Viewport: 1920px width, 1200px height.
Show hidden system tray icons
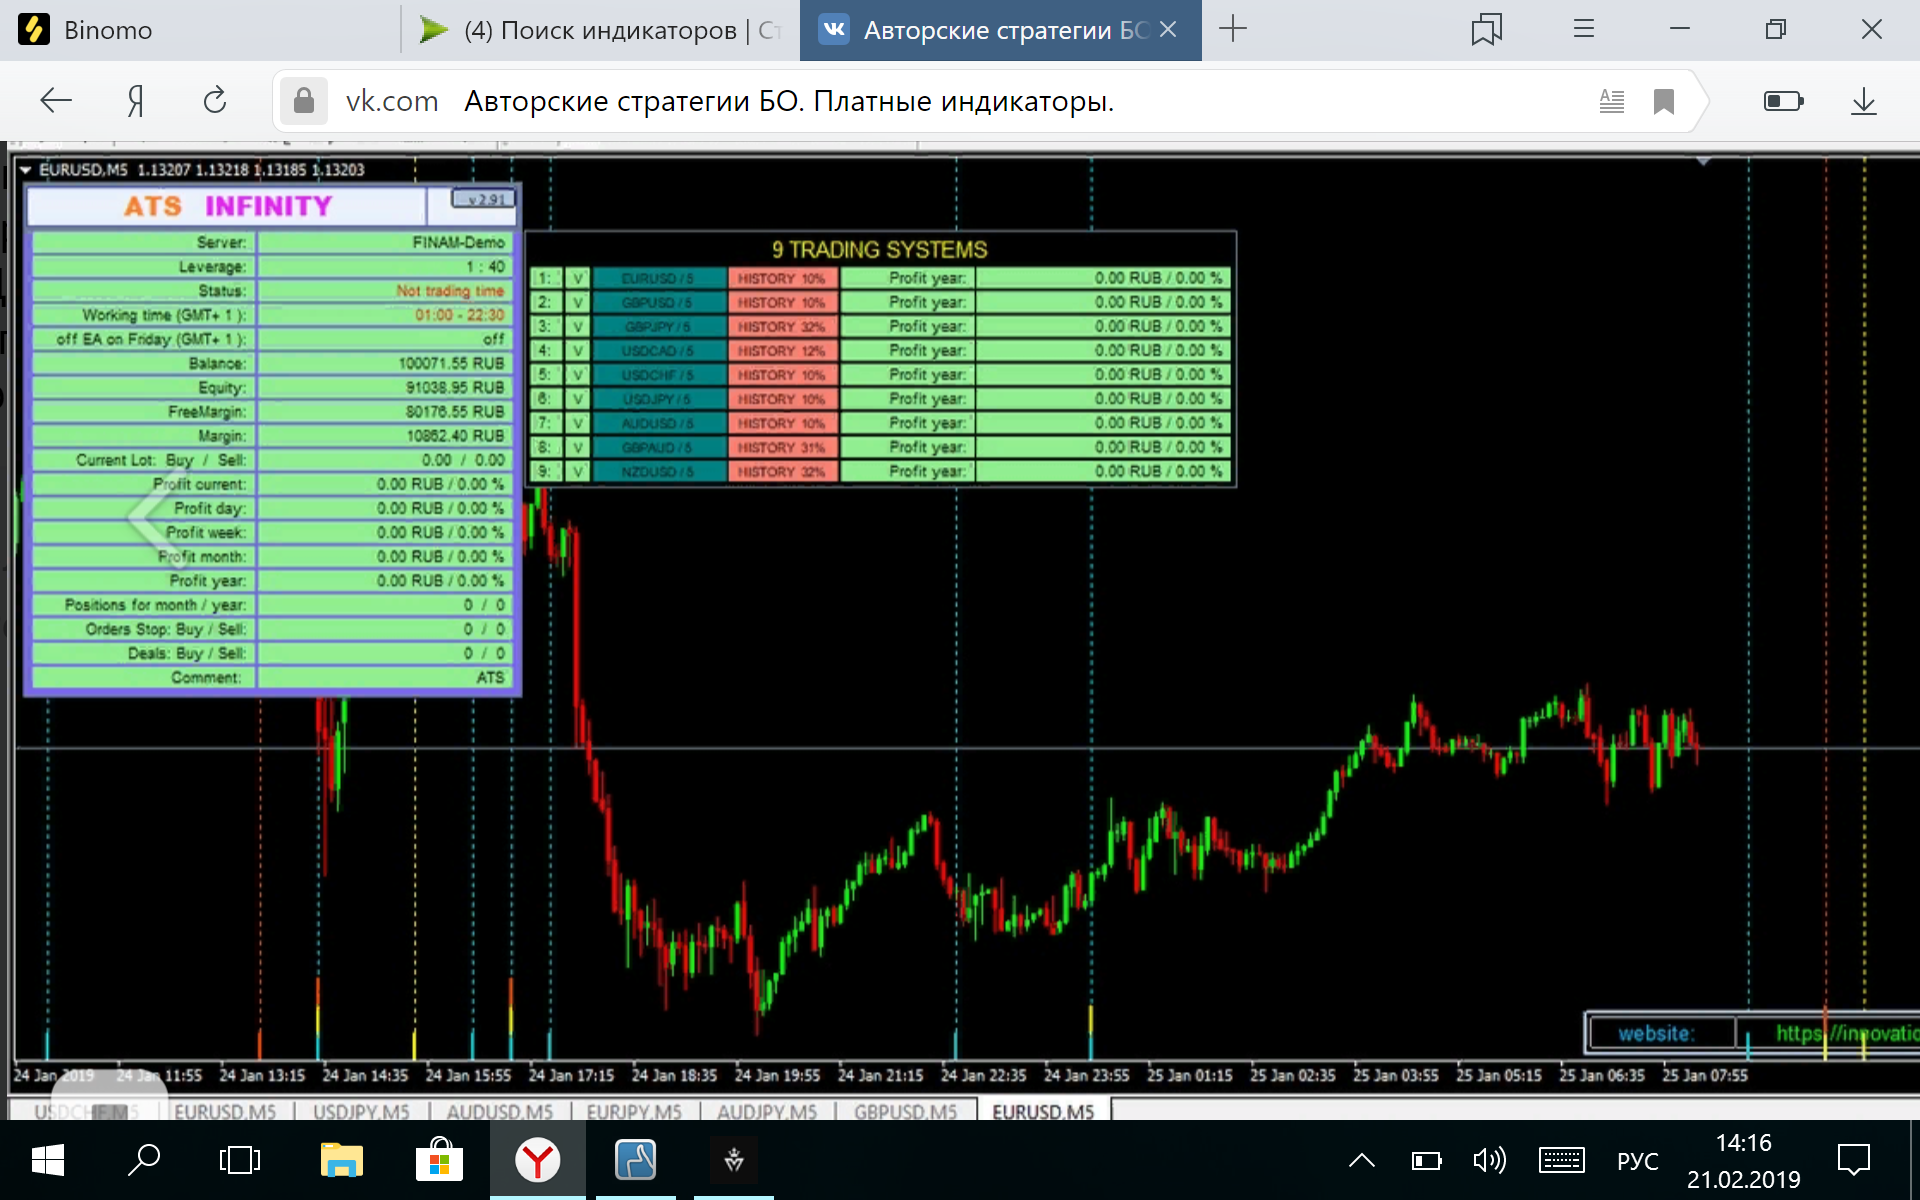tap(1362, 1160)
